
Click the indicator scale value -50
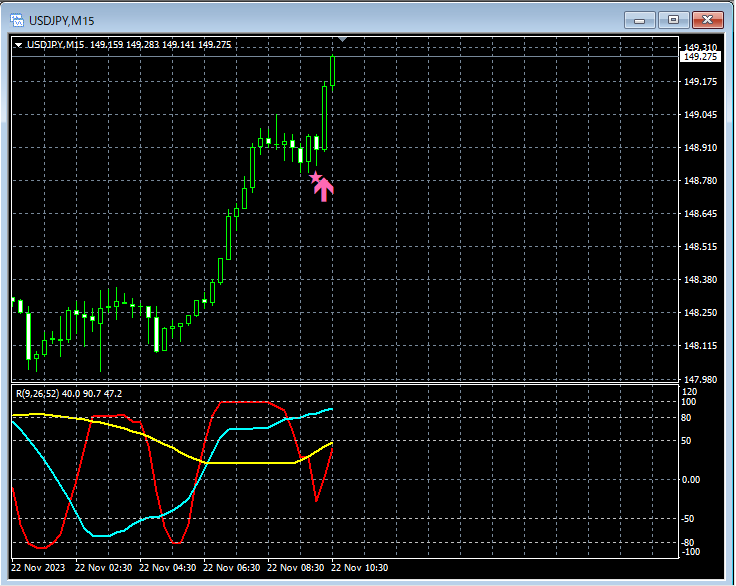688,518
